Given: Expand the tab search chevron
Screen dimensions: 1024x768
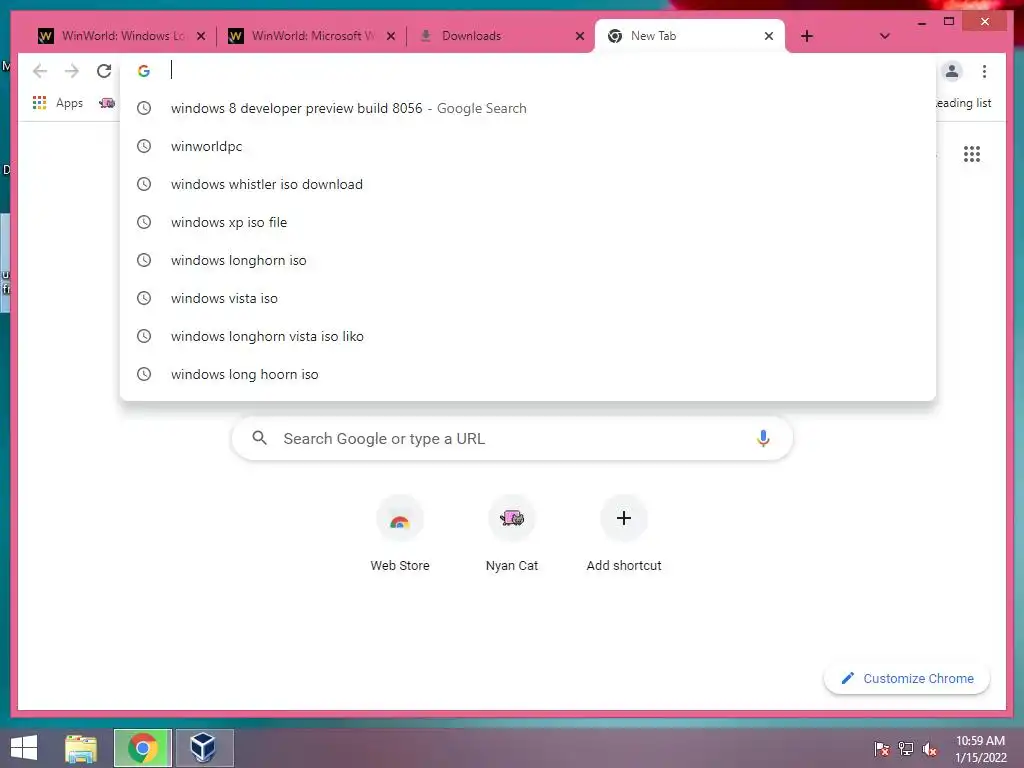Looking at the screenshot, I should coord(884,36).
